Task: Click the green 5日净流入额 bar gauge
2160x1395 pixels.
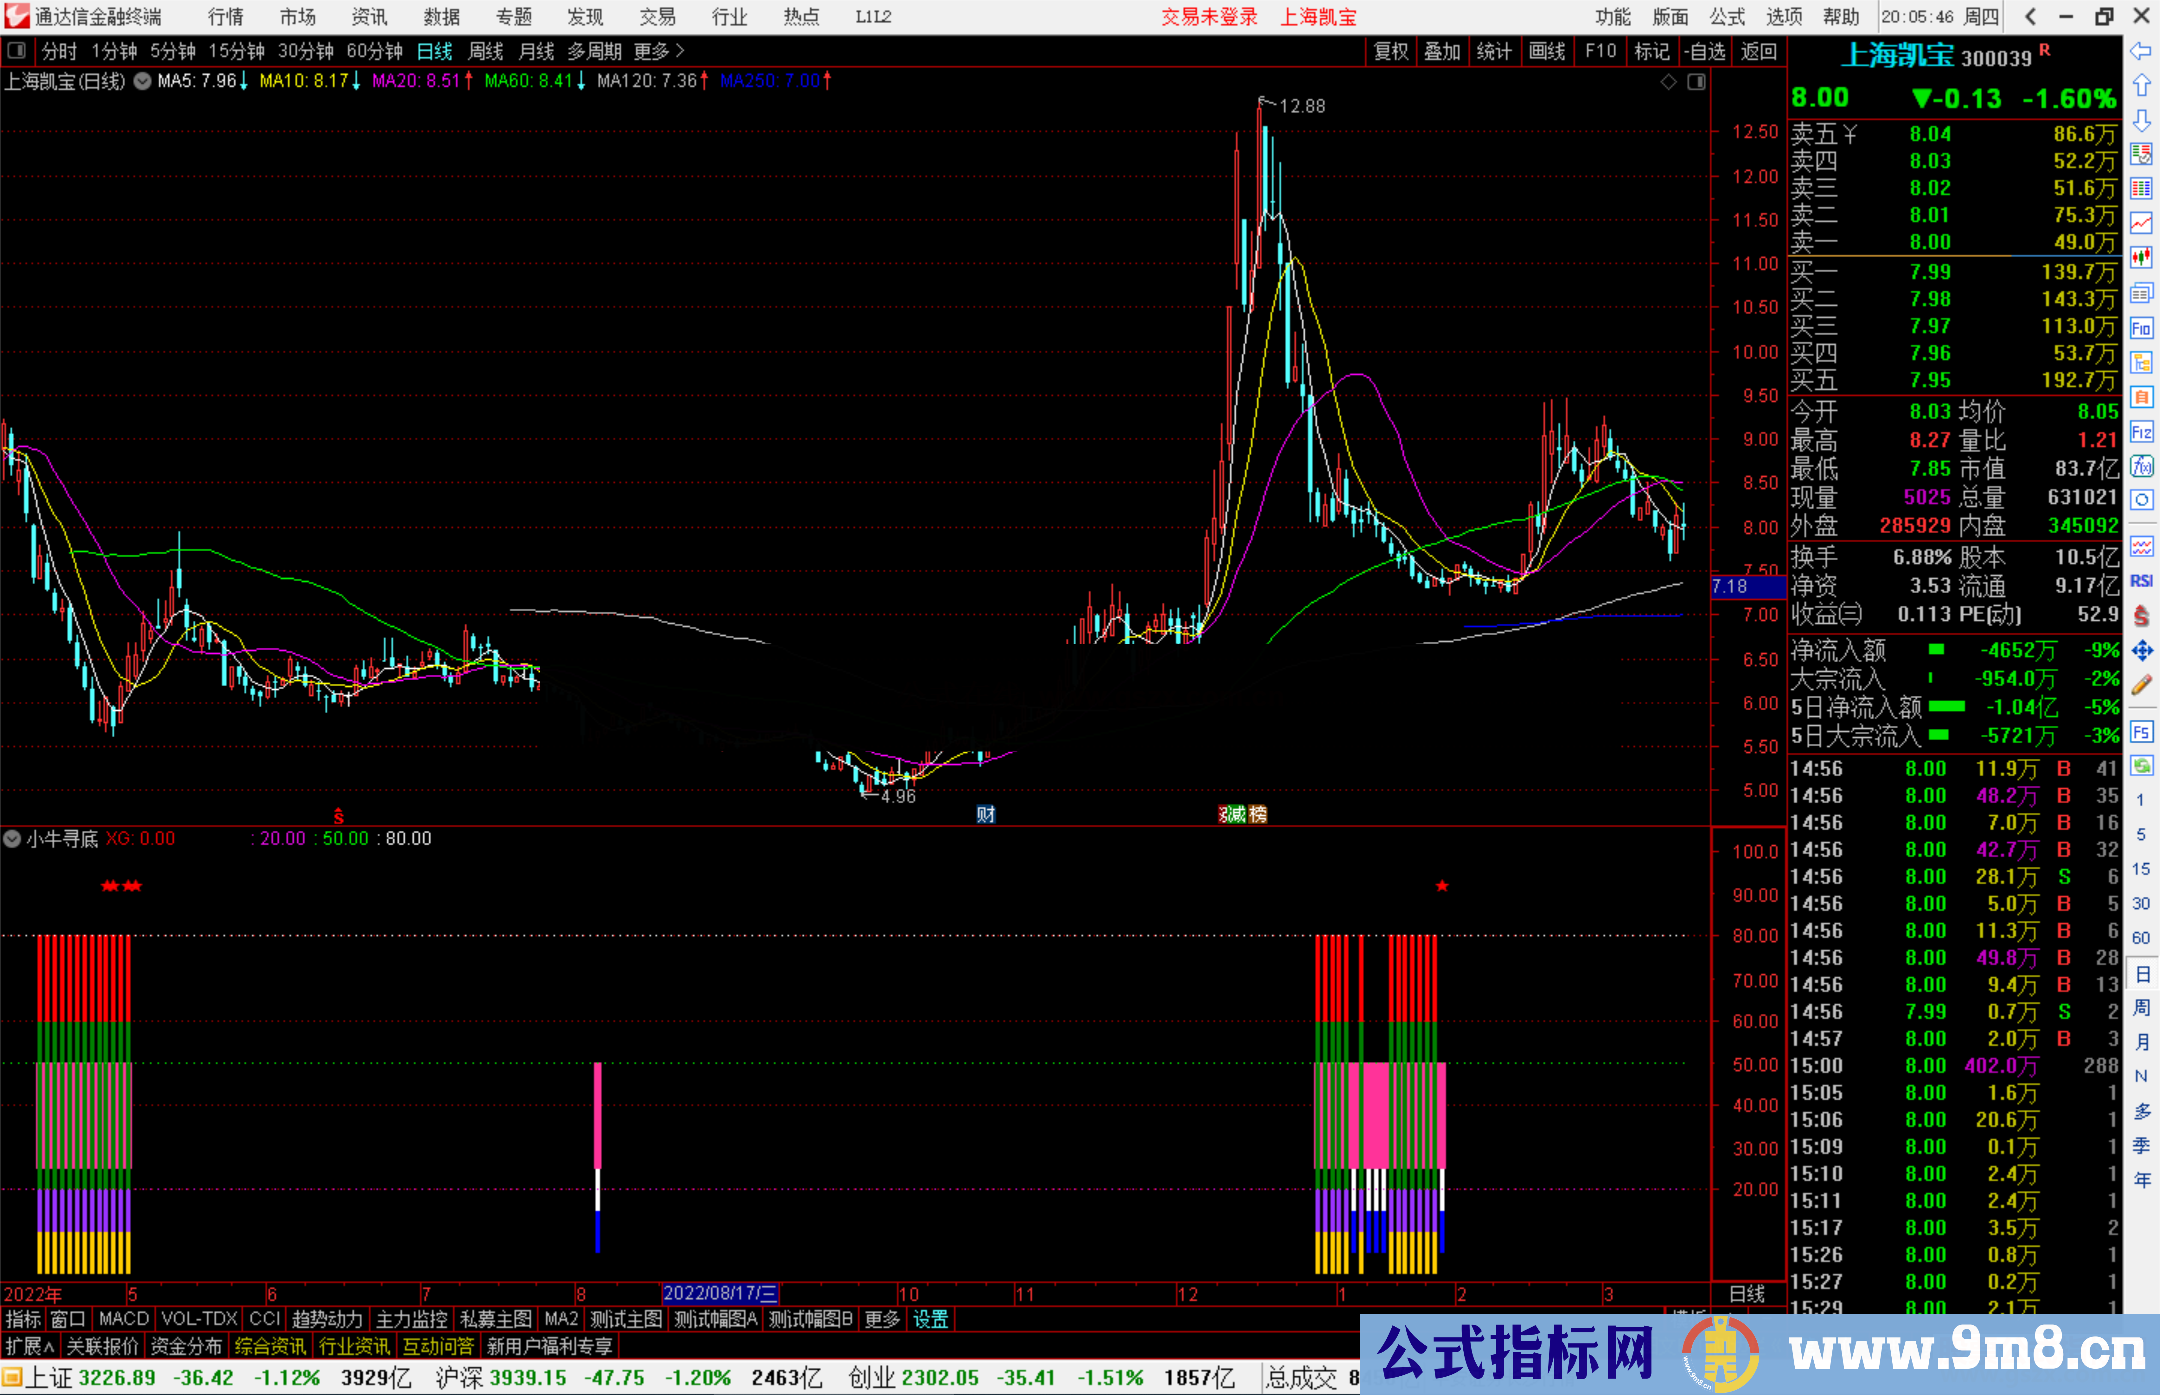Action: coord(1945,707)
